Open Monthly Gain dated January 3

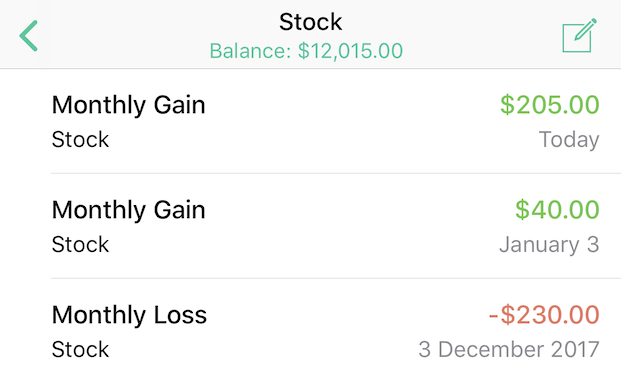310,226
